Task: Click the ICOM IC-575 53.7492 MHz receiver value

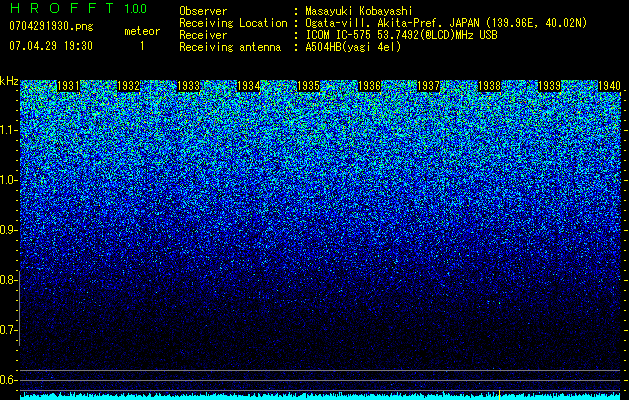Action: click(401, 35)
